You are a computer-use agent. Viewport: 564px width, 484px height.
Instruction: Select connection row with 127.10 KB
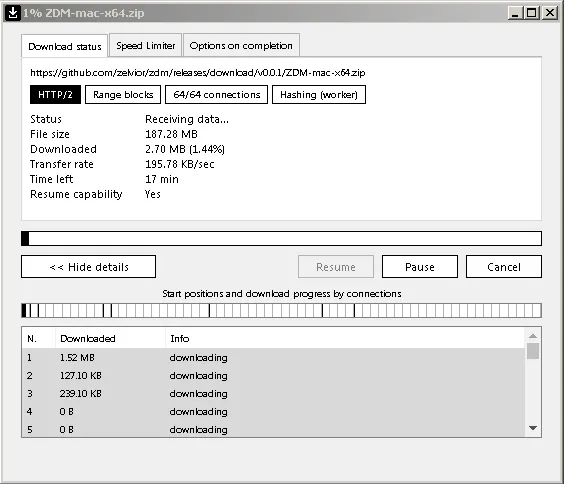[x=273, y=375]
